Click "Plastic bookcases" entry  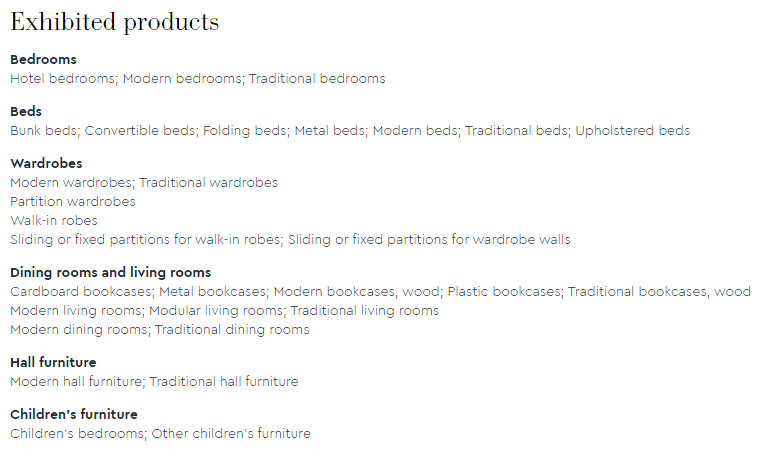504,291
